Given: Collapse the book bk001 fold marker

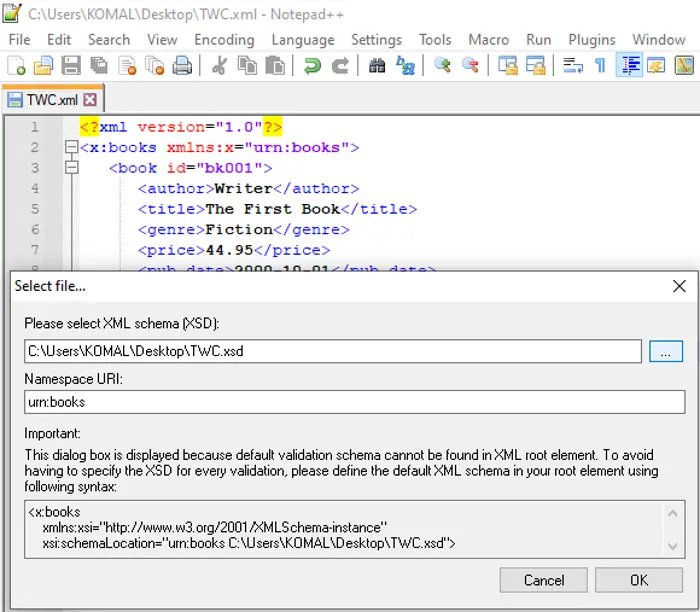Looking at the screenshot, I should (x=71, y=167).
